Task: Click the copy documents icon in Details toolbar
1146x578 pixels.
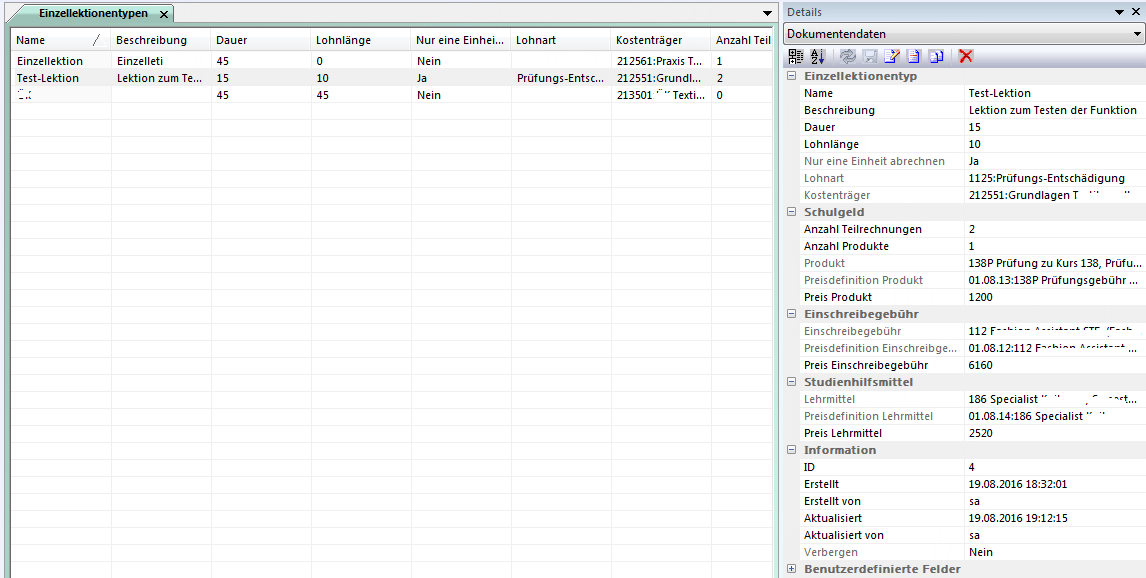Action: click(x=935, y=56)
